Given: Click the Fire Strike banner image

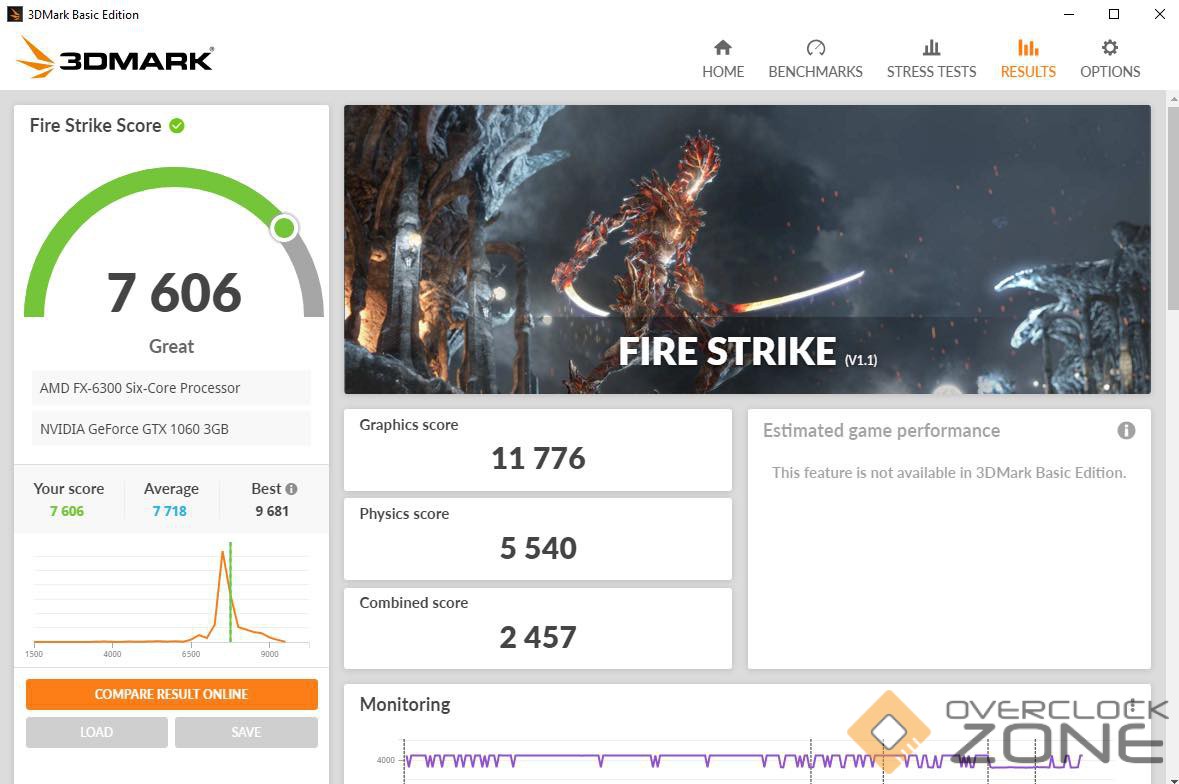Looking at the screenshot, I should point(747,249).
